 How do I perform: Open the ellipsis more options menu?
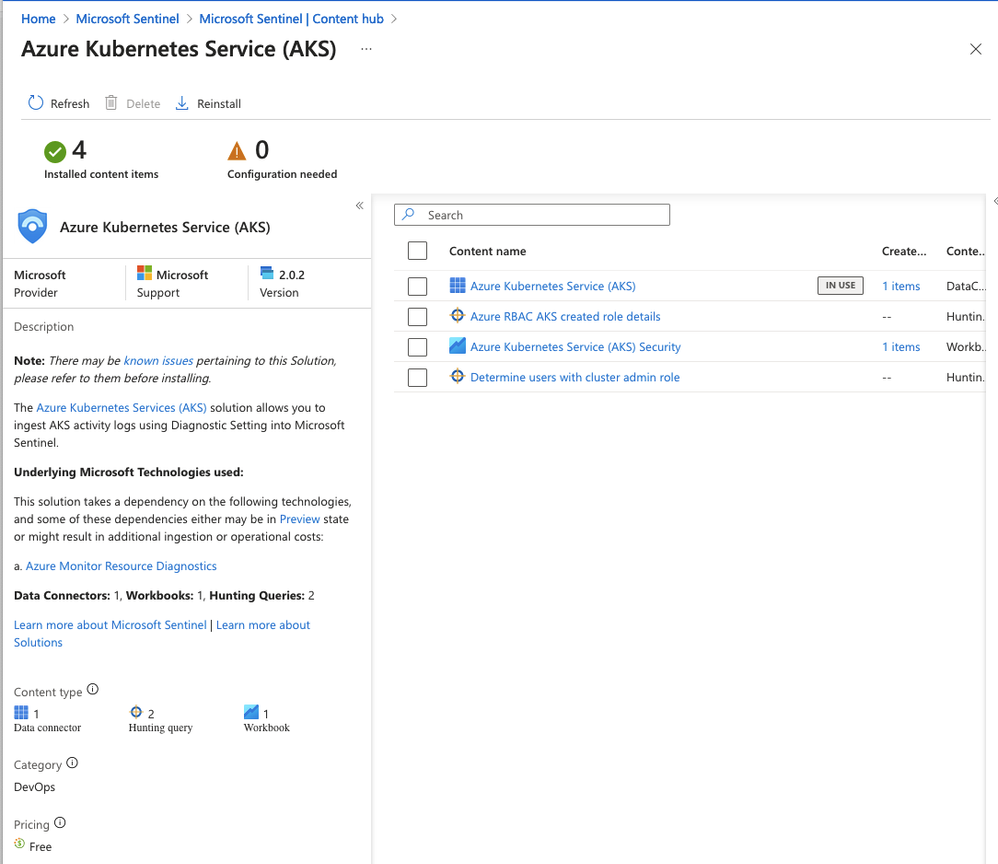click(x=366, y=49)
